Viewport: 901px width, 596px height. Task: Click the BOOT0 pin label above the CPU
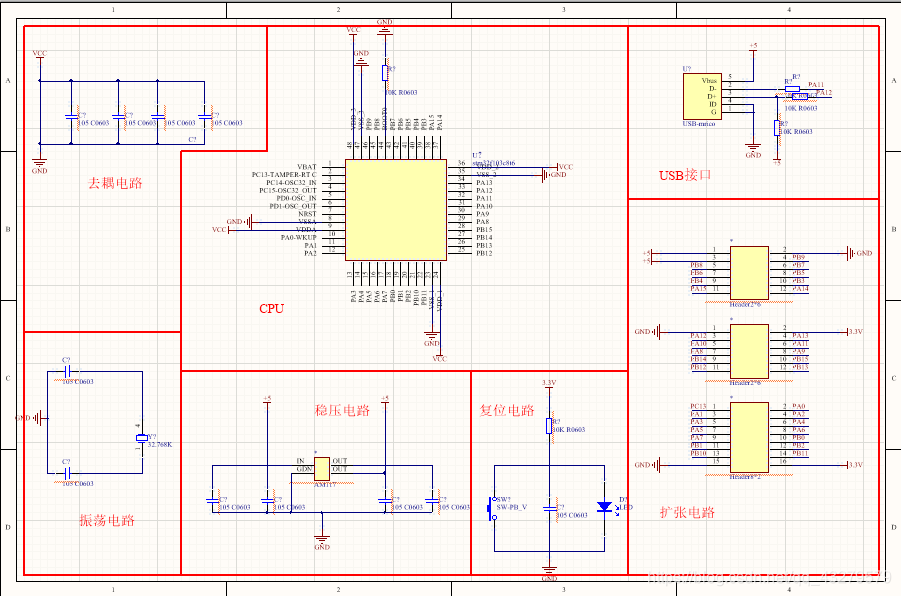pyautogui.click(x=384, y=118)
